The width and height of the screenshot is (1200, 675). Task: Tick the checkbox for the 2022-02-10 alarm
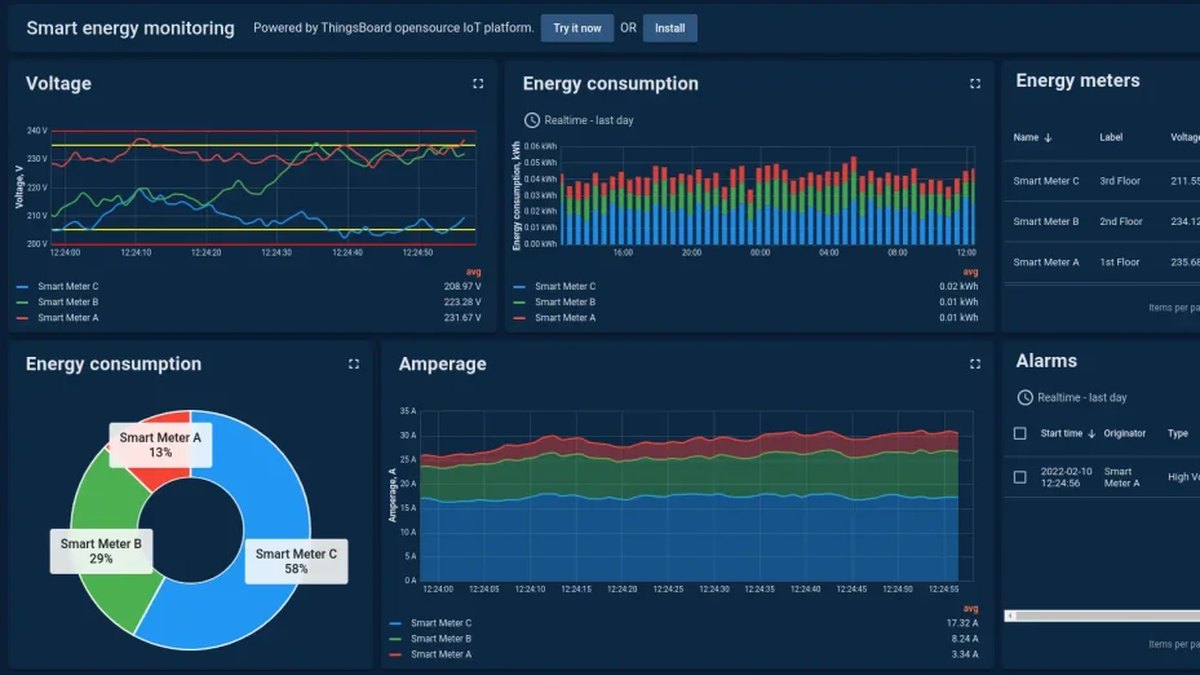pos(1020,477)
